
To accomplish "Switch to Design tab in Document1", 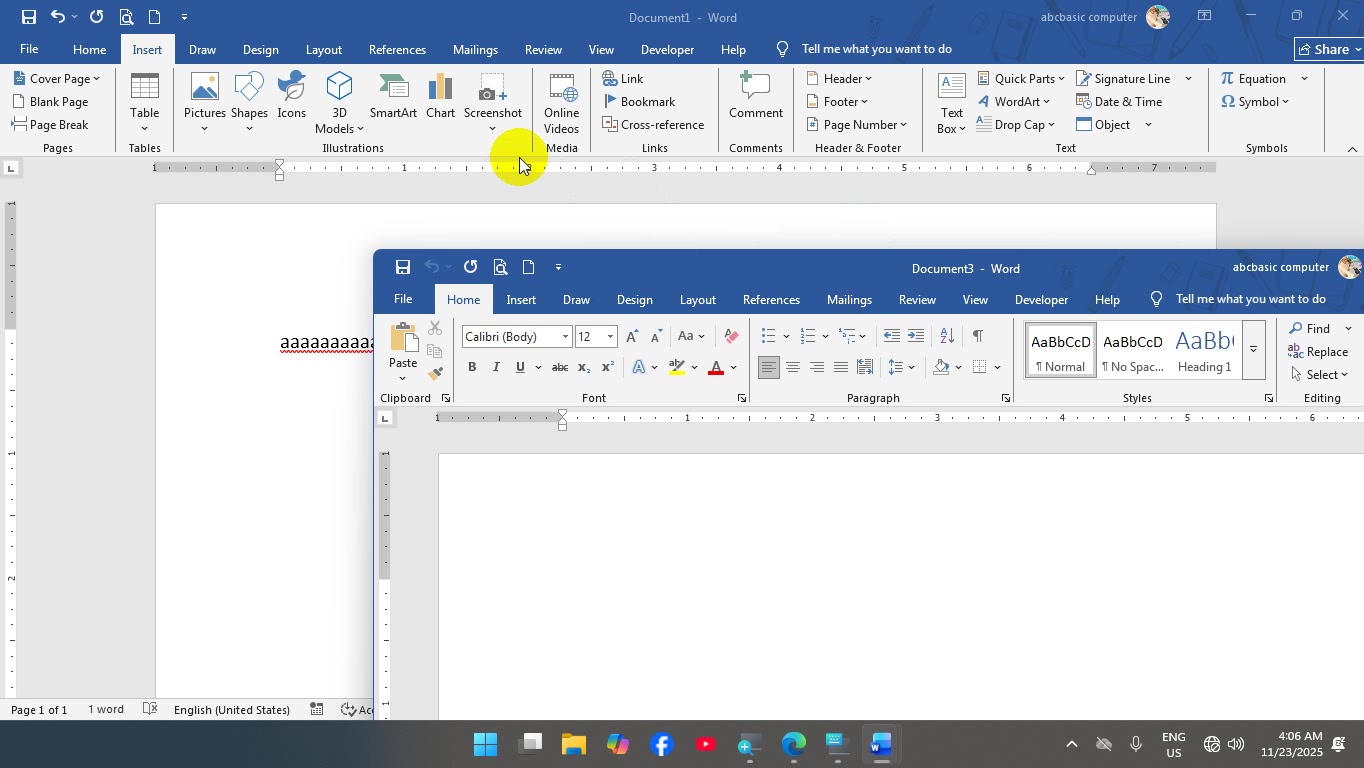I will (x=260, y=50).
